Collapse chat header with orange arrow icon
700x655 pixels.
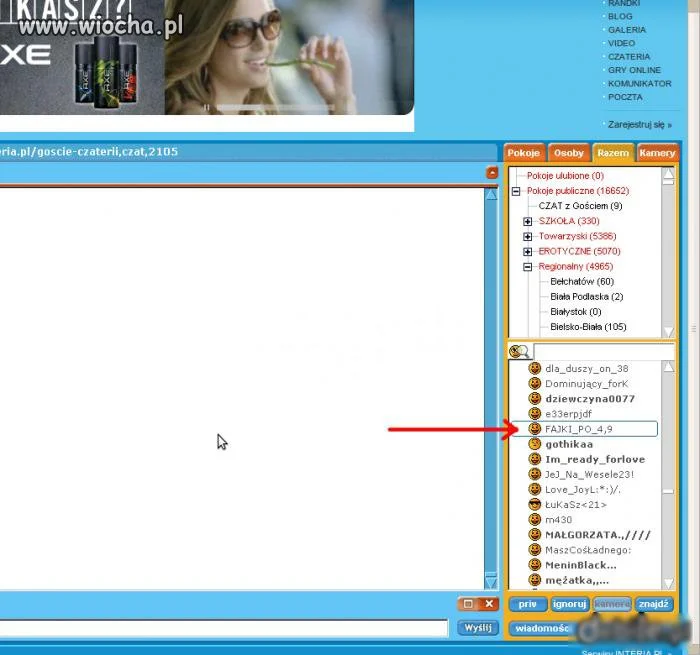point(492,173)
